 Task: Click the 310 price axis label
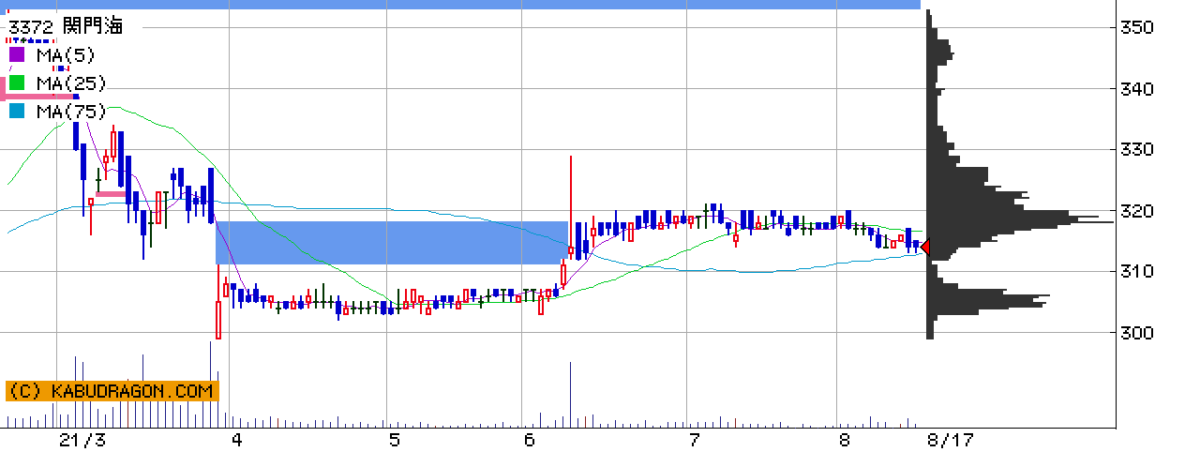tap(1138, 272)
